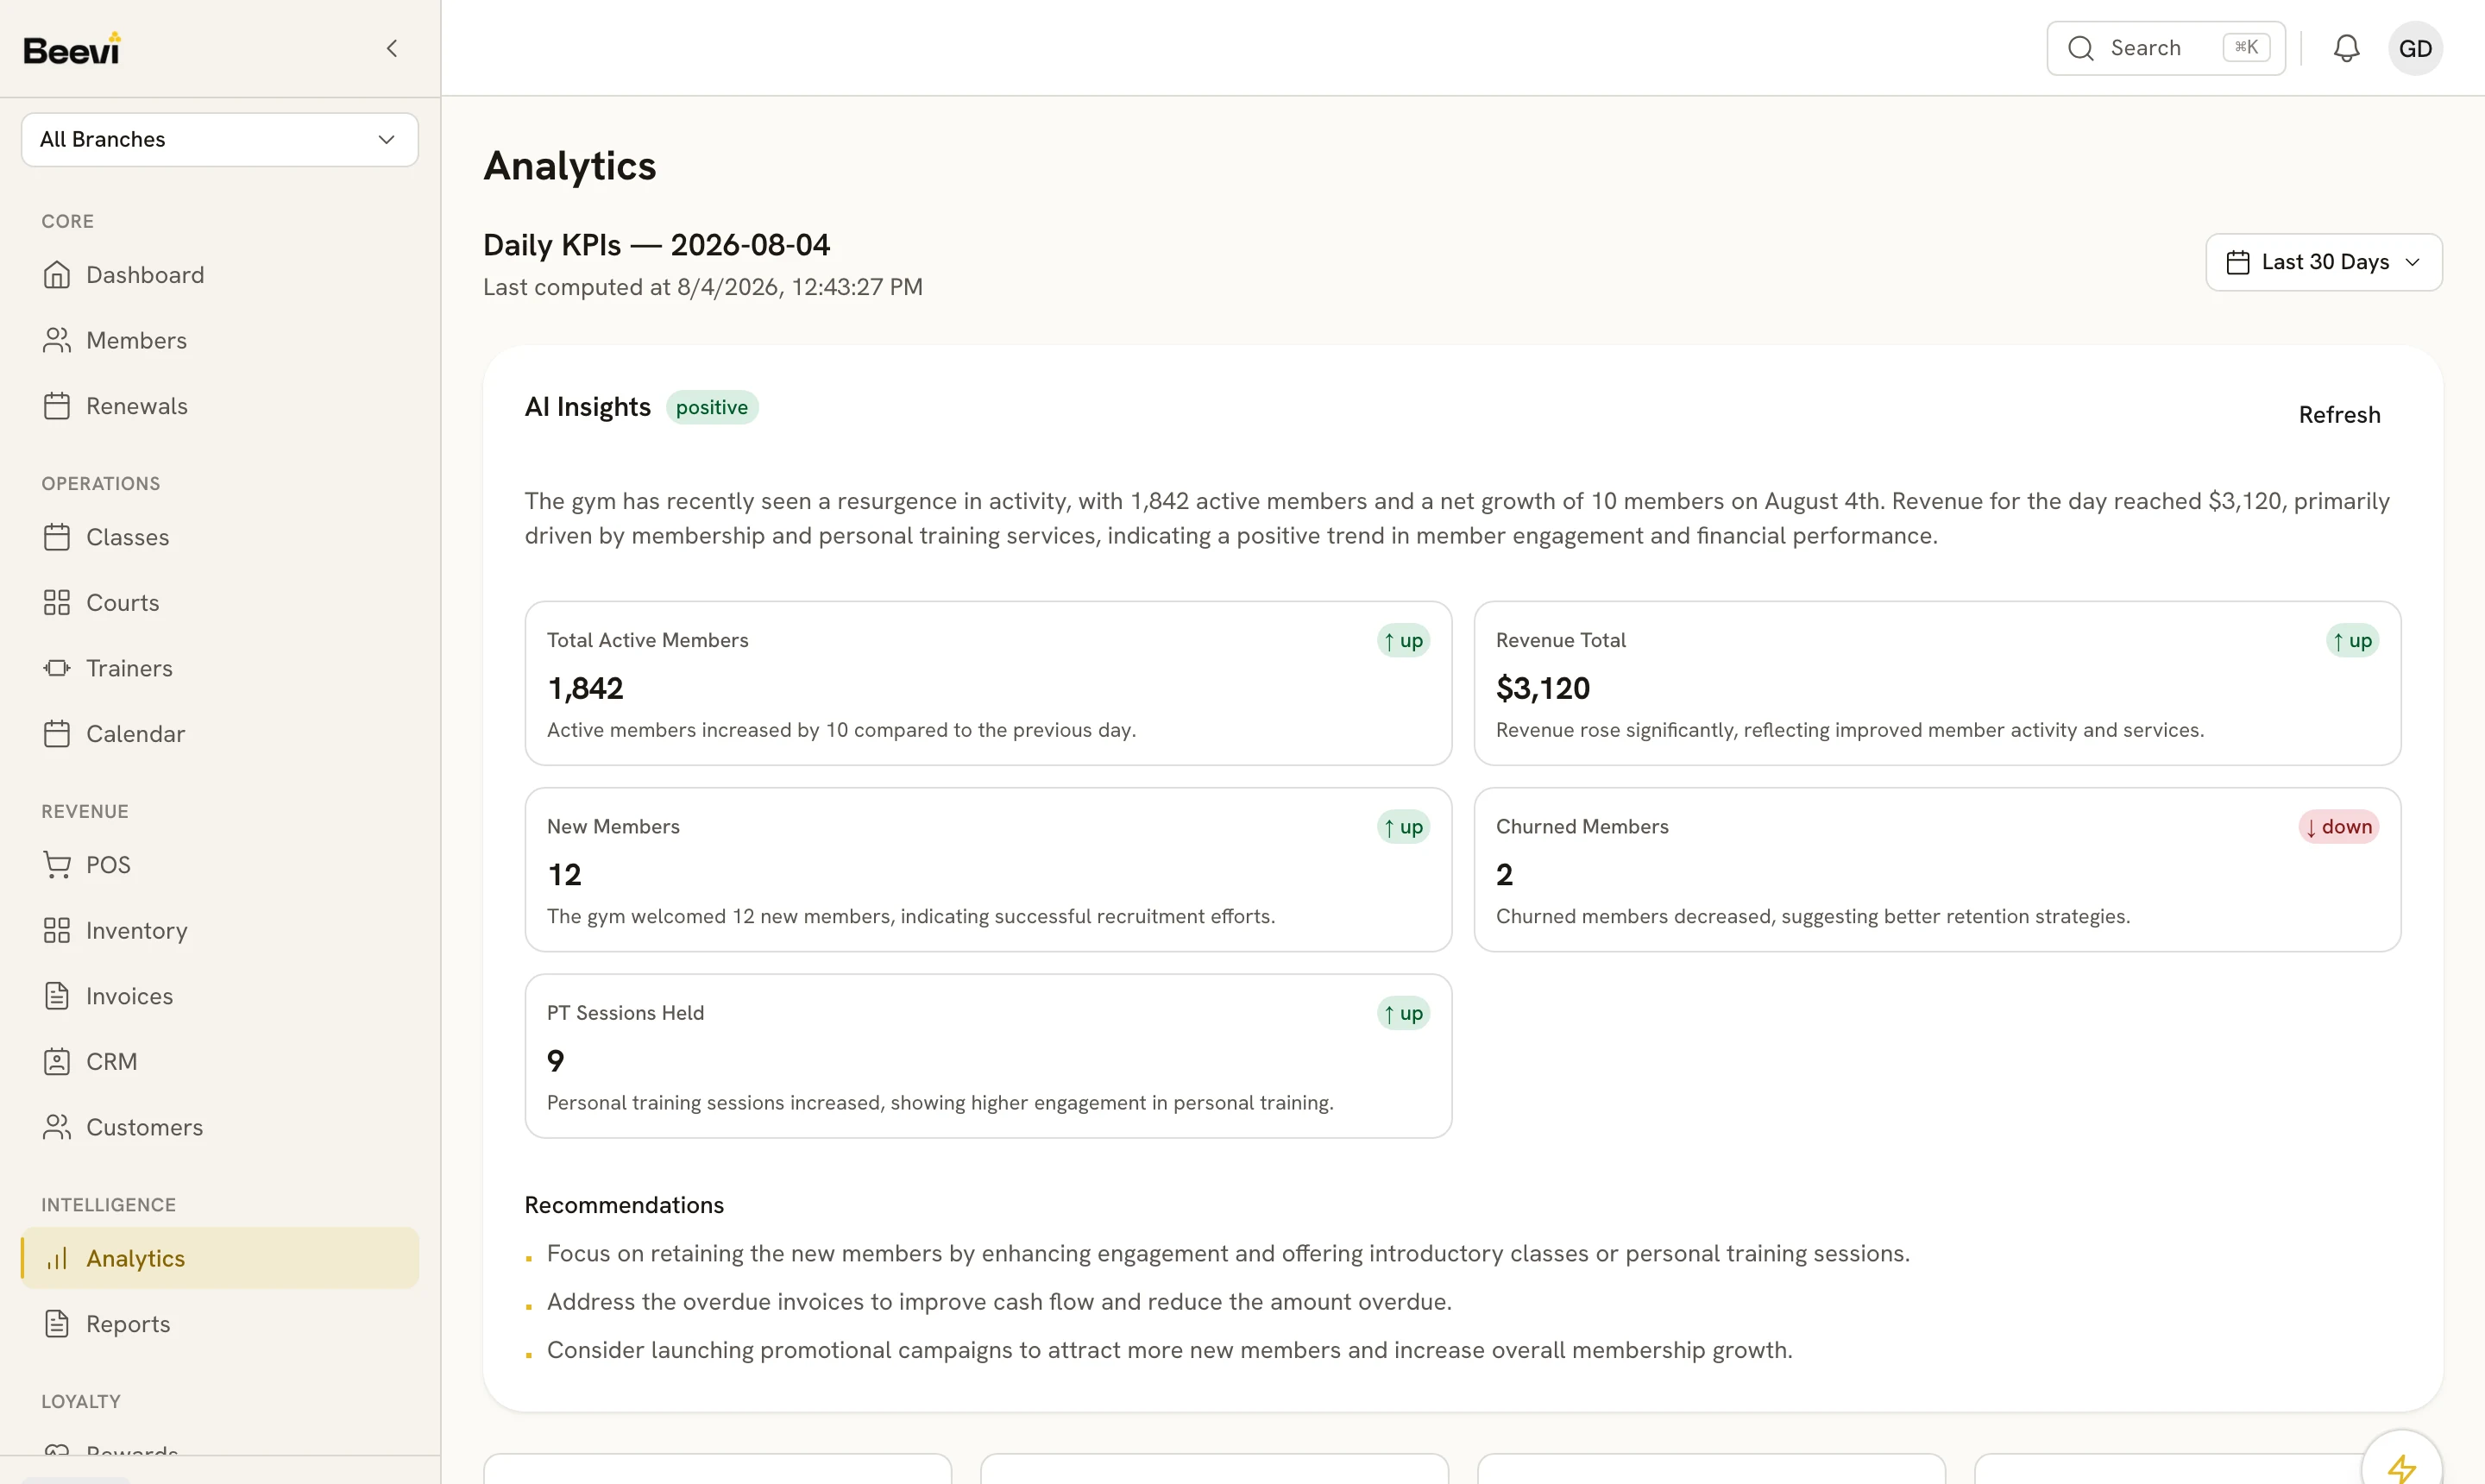Click the CRM contact icon
Screen dimensions: 2485x1484
(x=57, y=1062)
